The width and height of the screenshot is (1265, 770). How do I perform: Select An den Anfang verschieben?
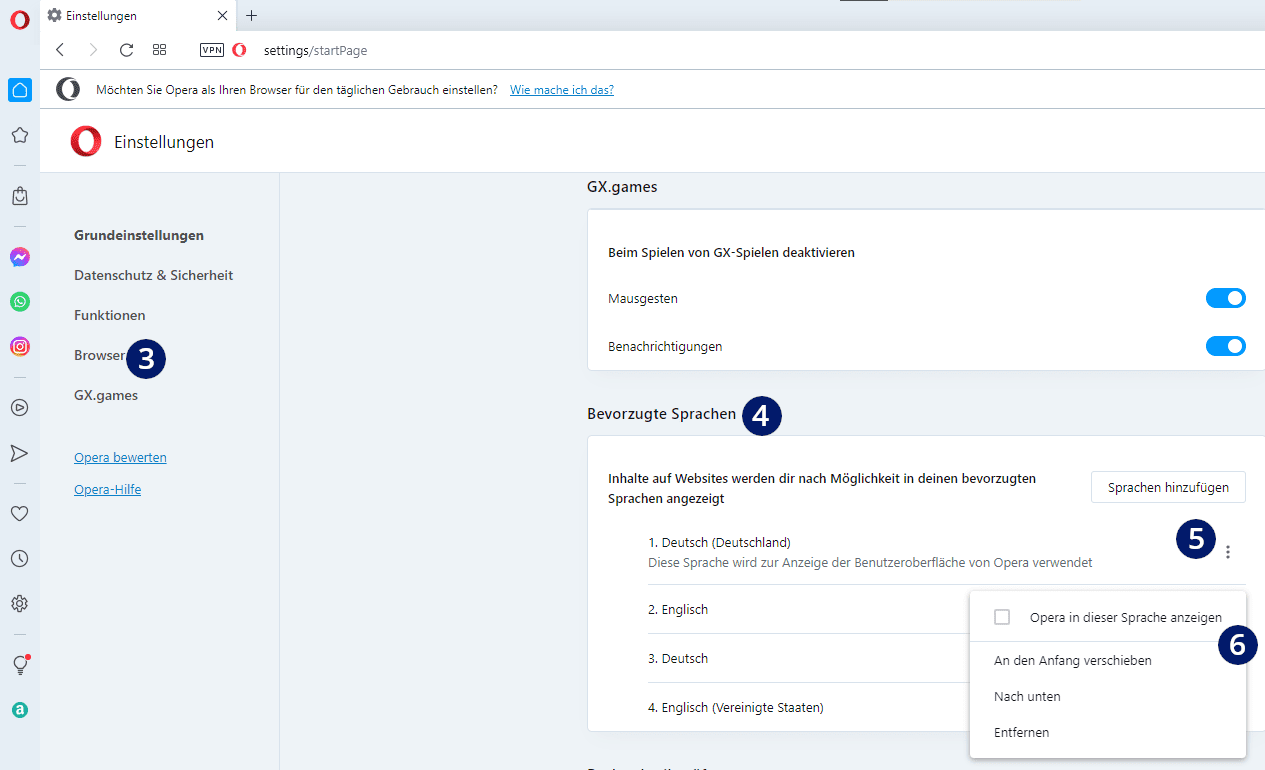1073,661
